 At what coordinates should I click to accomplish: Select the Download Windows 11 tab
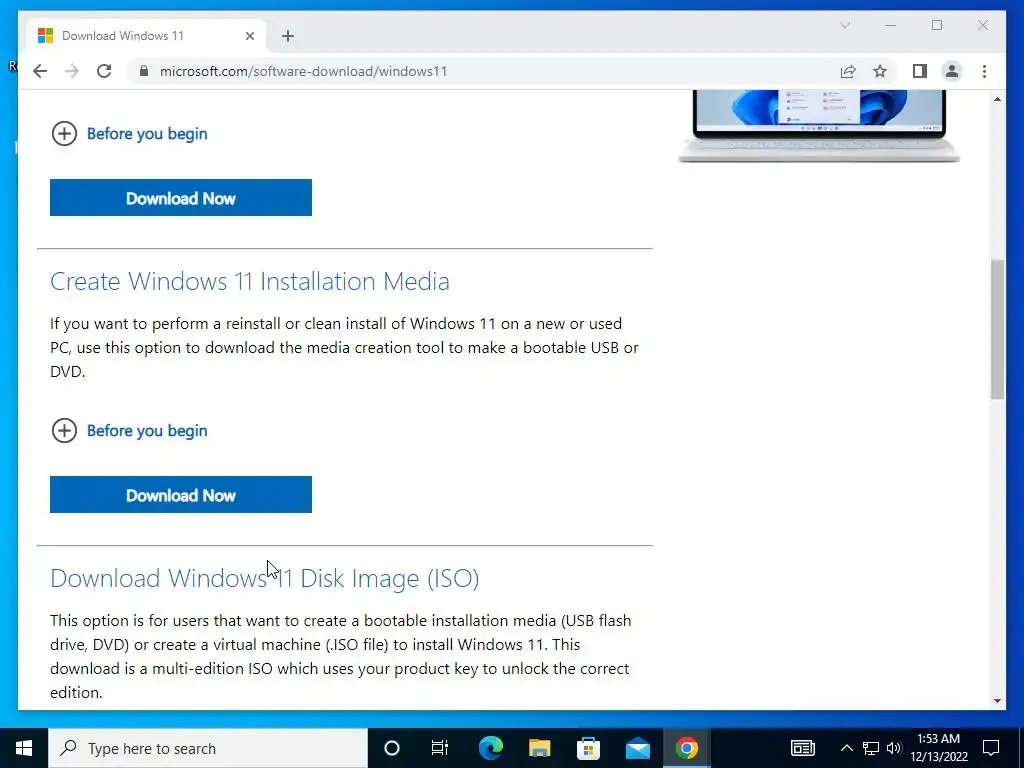(x=146, y=36)
